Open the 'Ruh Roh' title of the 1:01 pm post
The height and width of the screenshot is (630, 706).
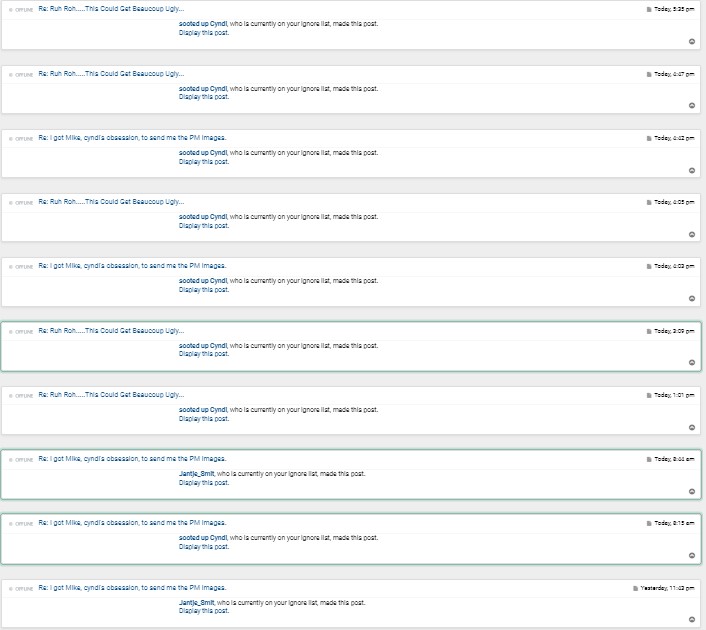(111, 395)
